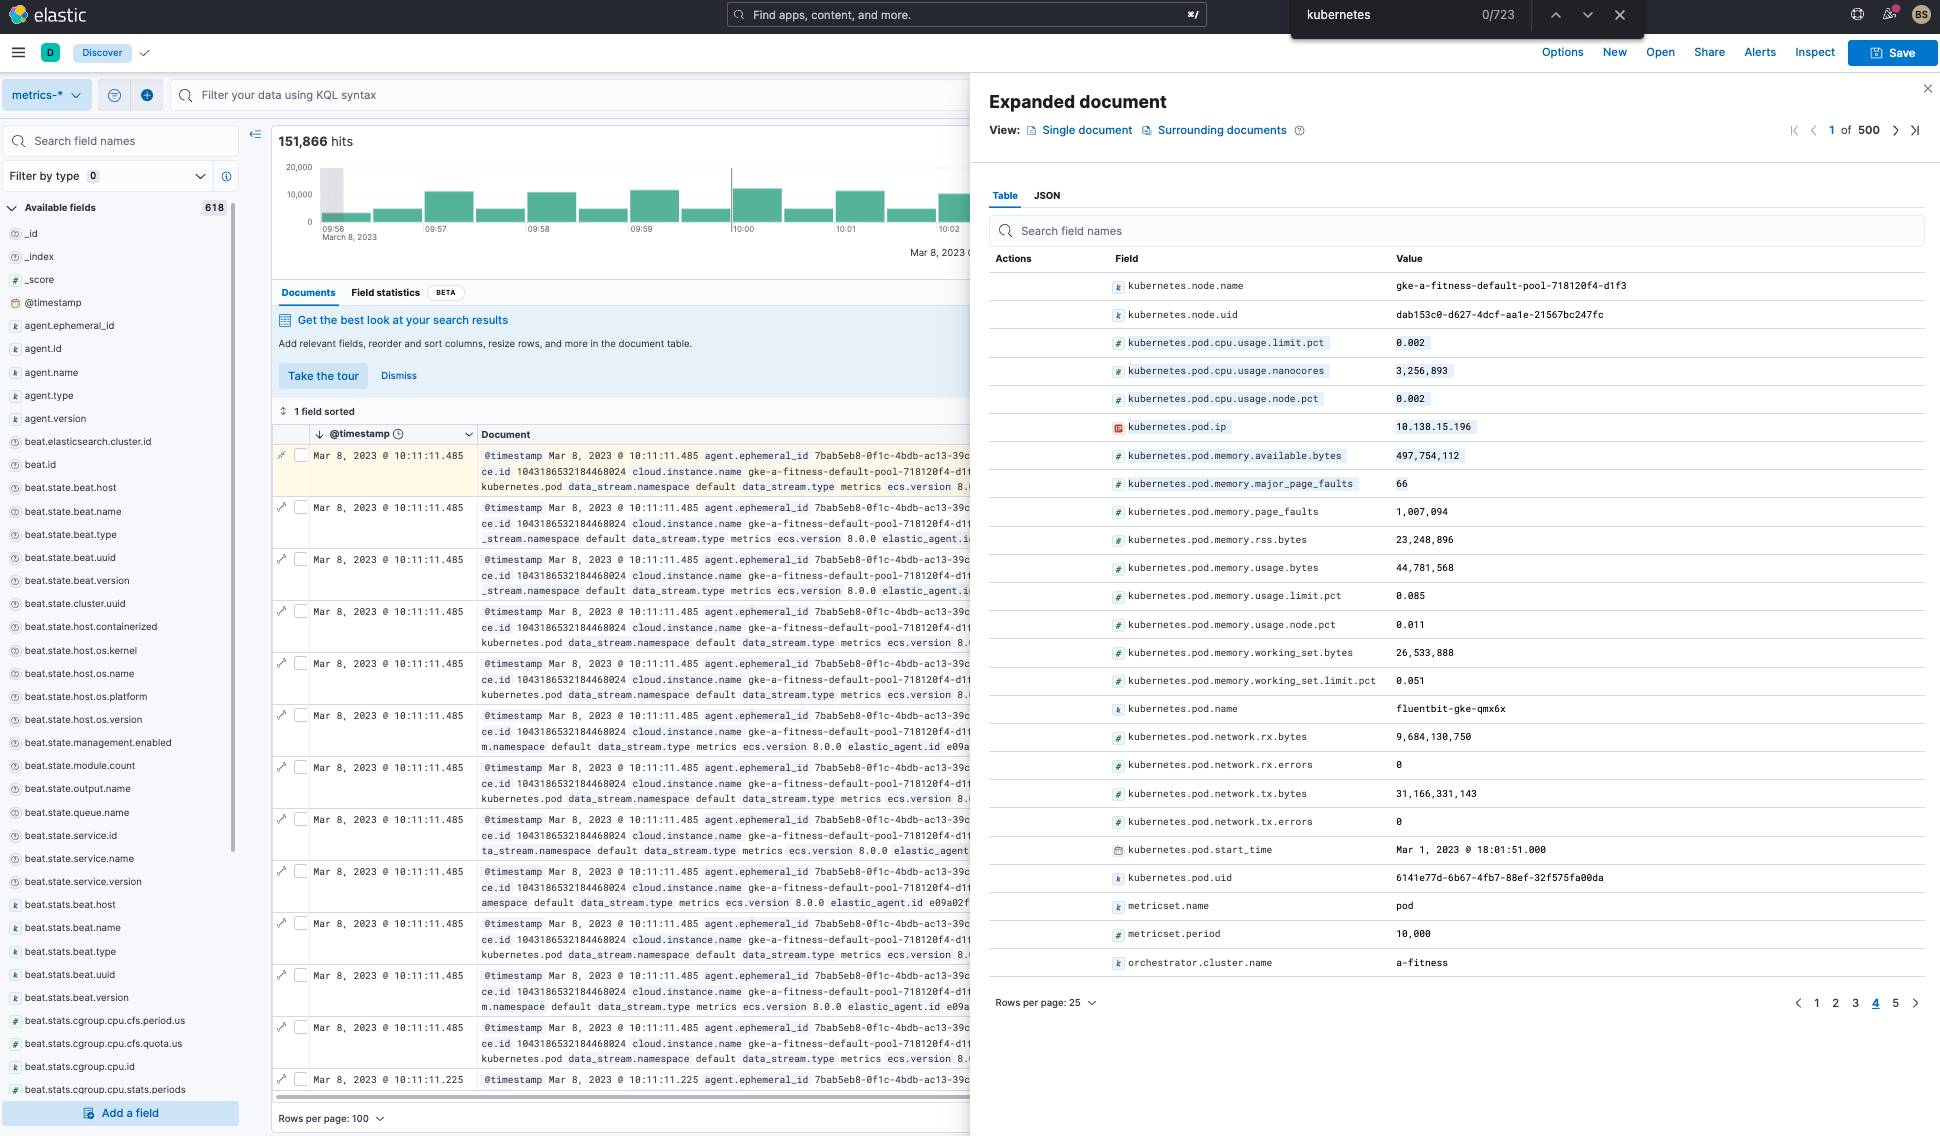Open the Filter by type dropdown

tap(106, 176)
